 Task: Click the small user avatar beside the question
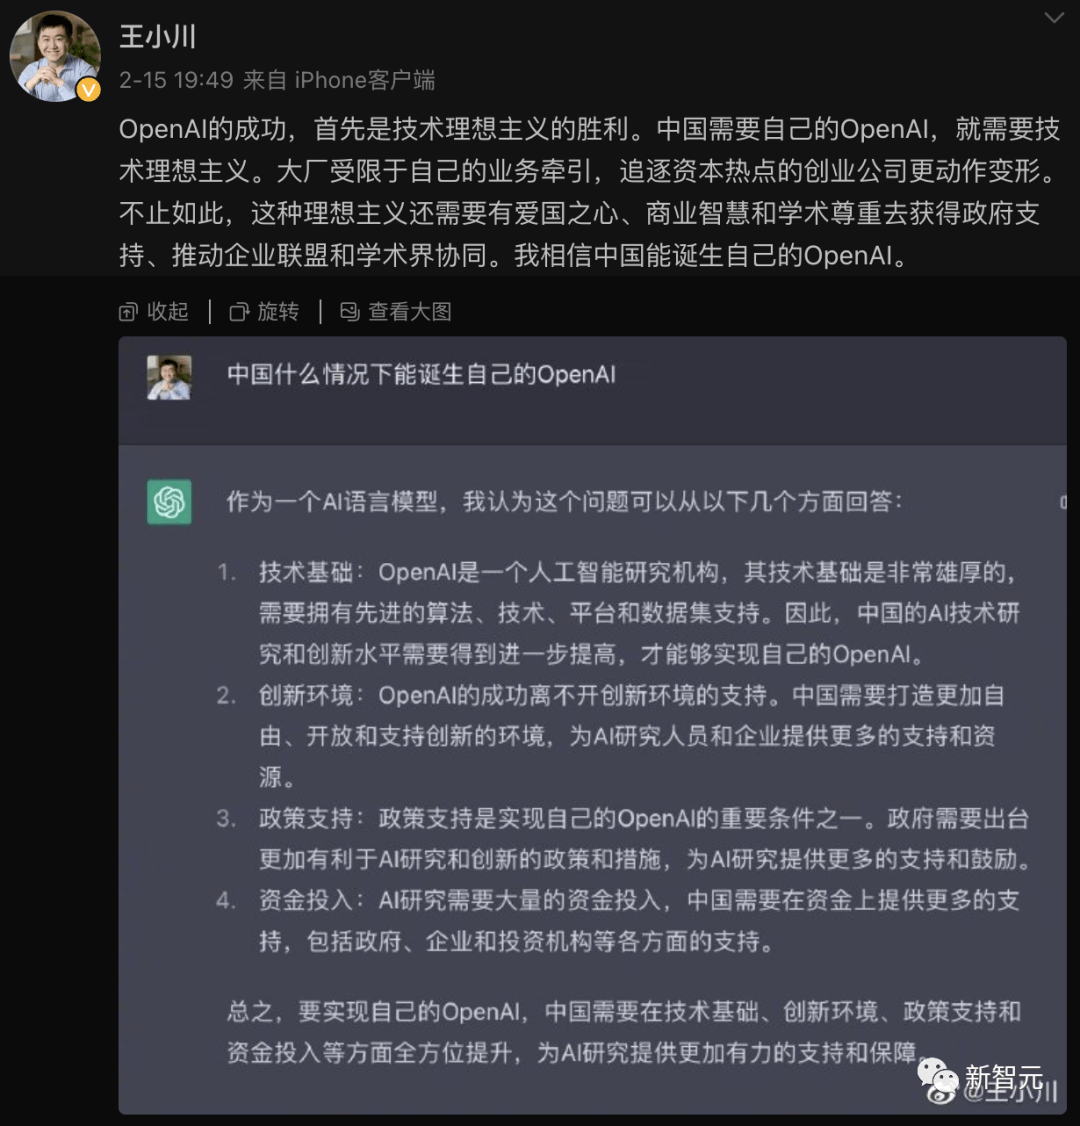[169, 378]
